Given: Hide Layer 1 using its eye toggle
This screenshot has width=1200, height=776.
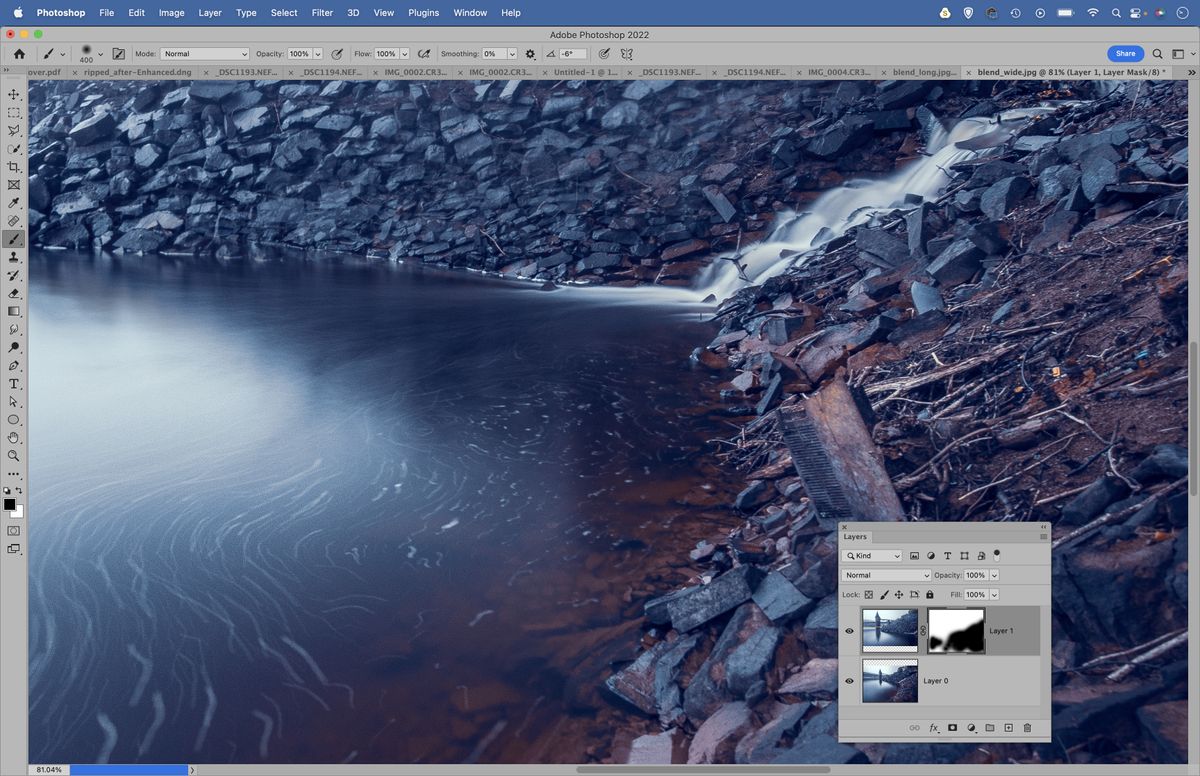Looking at the screenshot, I should coord(849,631).
